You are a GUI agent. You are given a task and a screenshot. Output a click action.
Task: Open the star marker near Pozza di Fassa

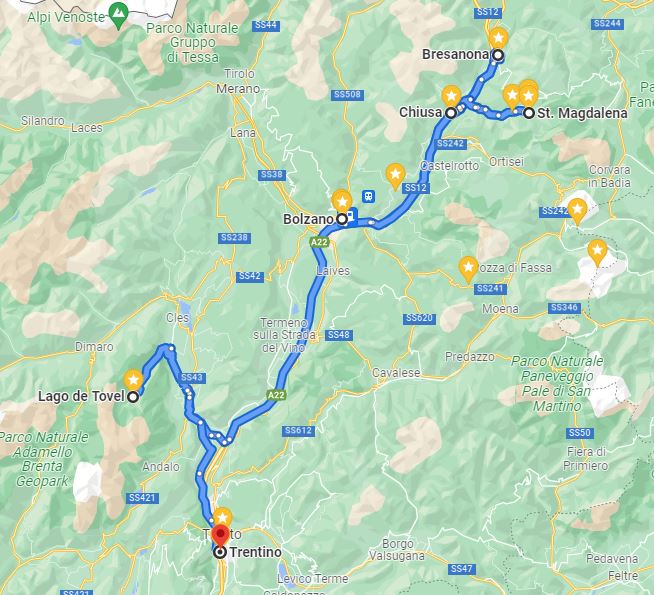(468, 268)
